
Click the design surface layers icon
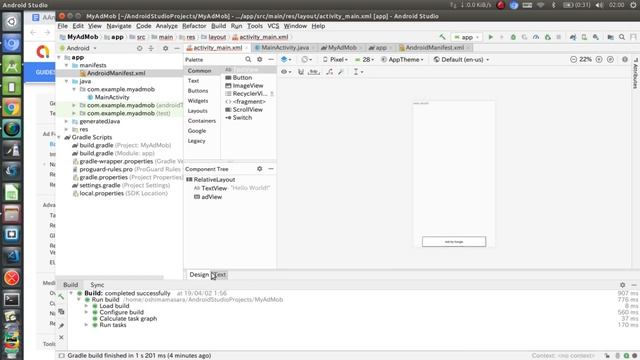pos(286,60)
